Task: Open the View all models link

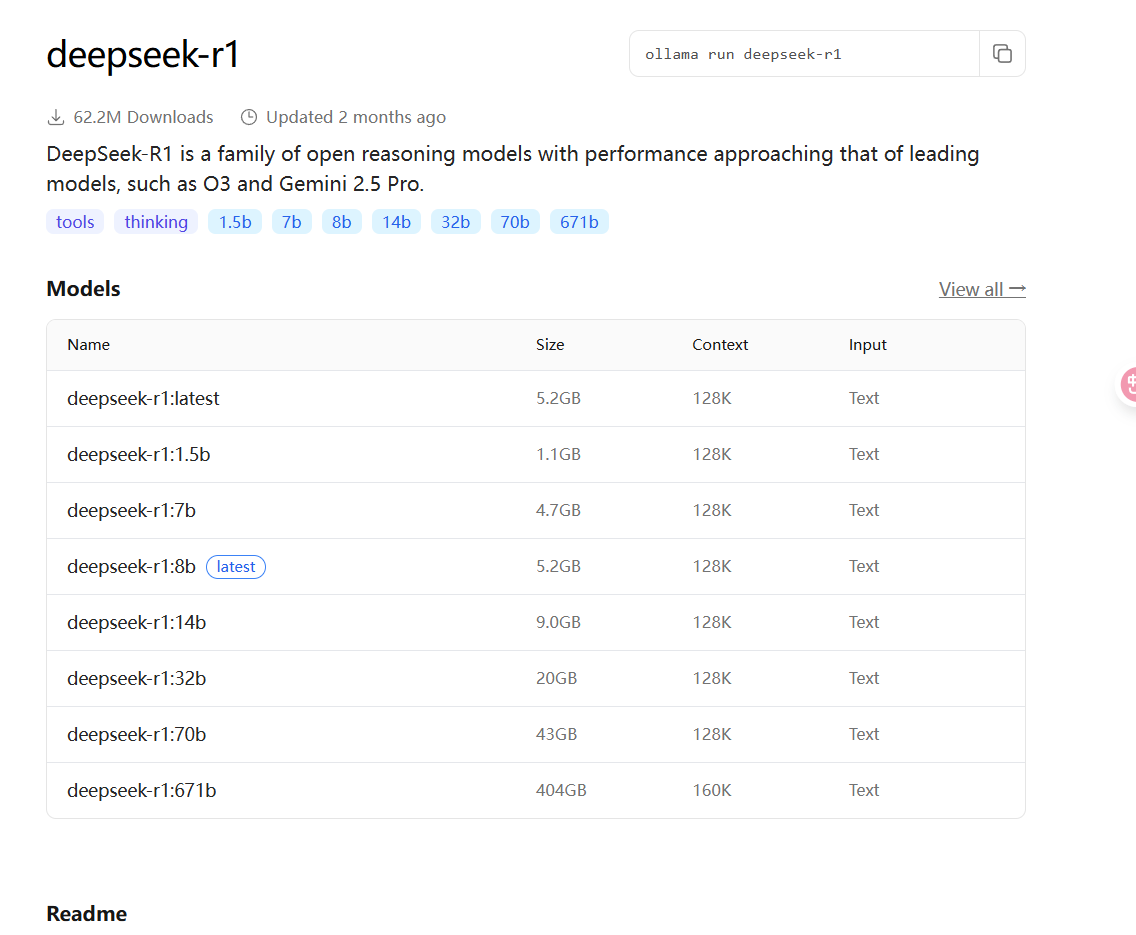Action: (982, 289)
